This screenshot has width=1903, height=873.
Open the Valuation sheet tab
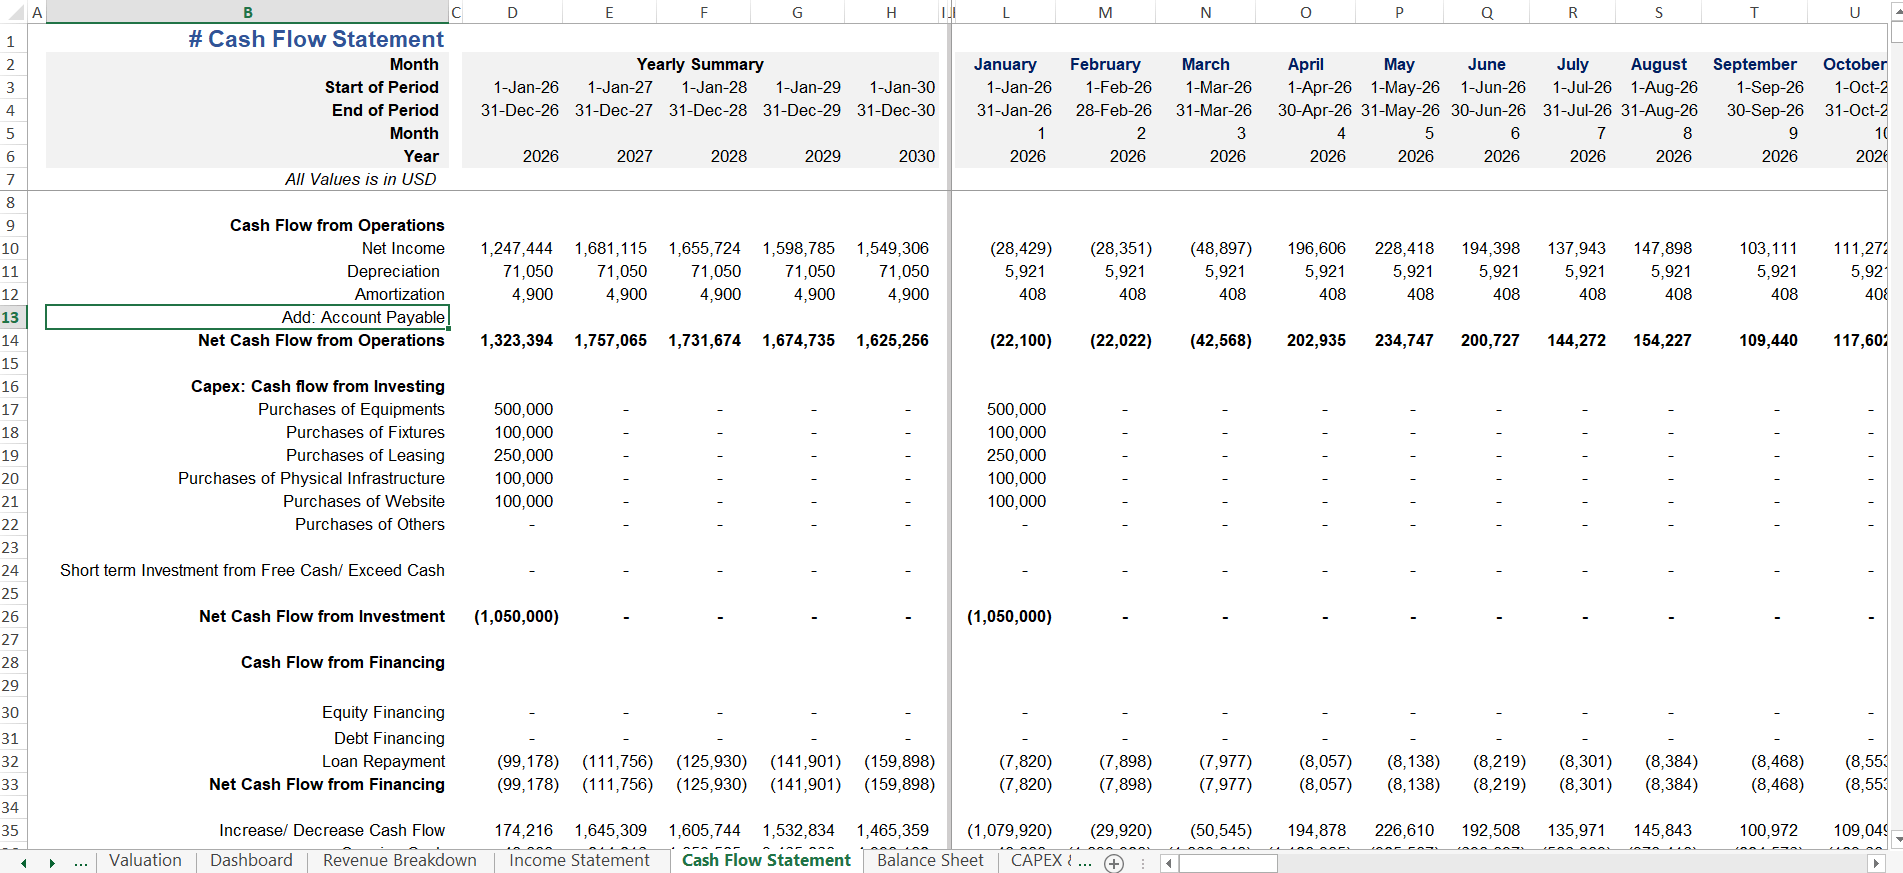(x=145, y=861)
